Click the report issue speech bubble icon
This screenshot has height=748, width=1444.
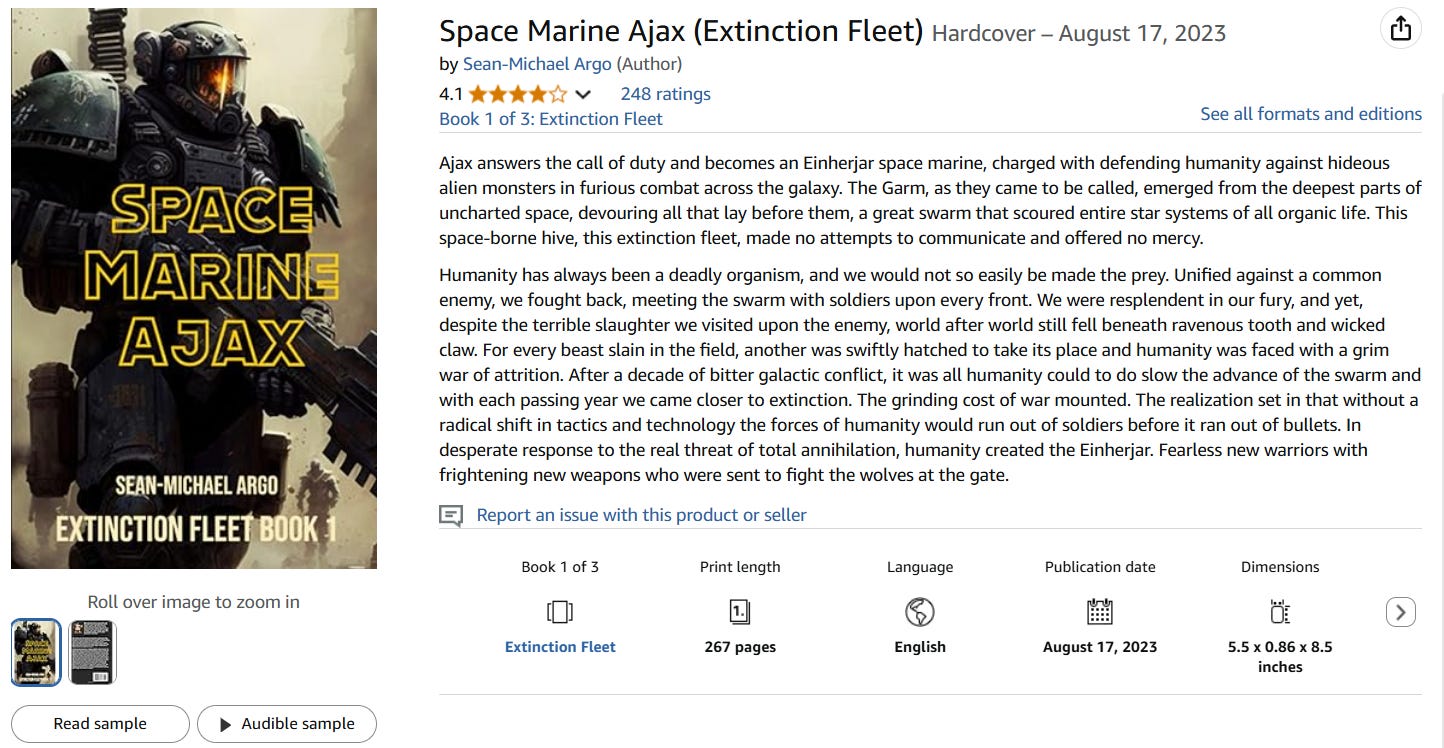coord(451,516)
